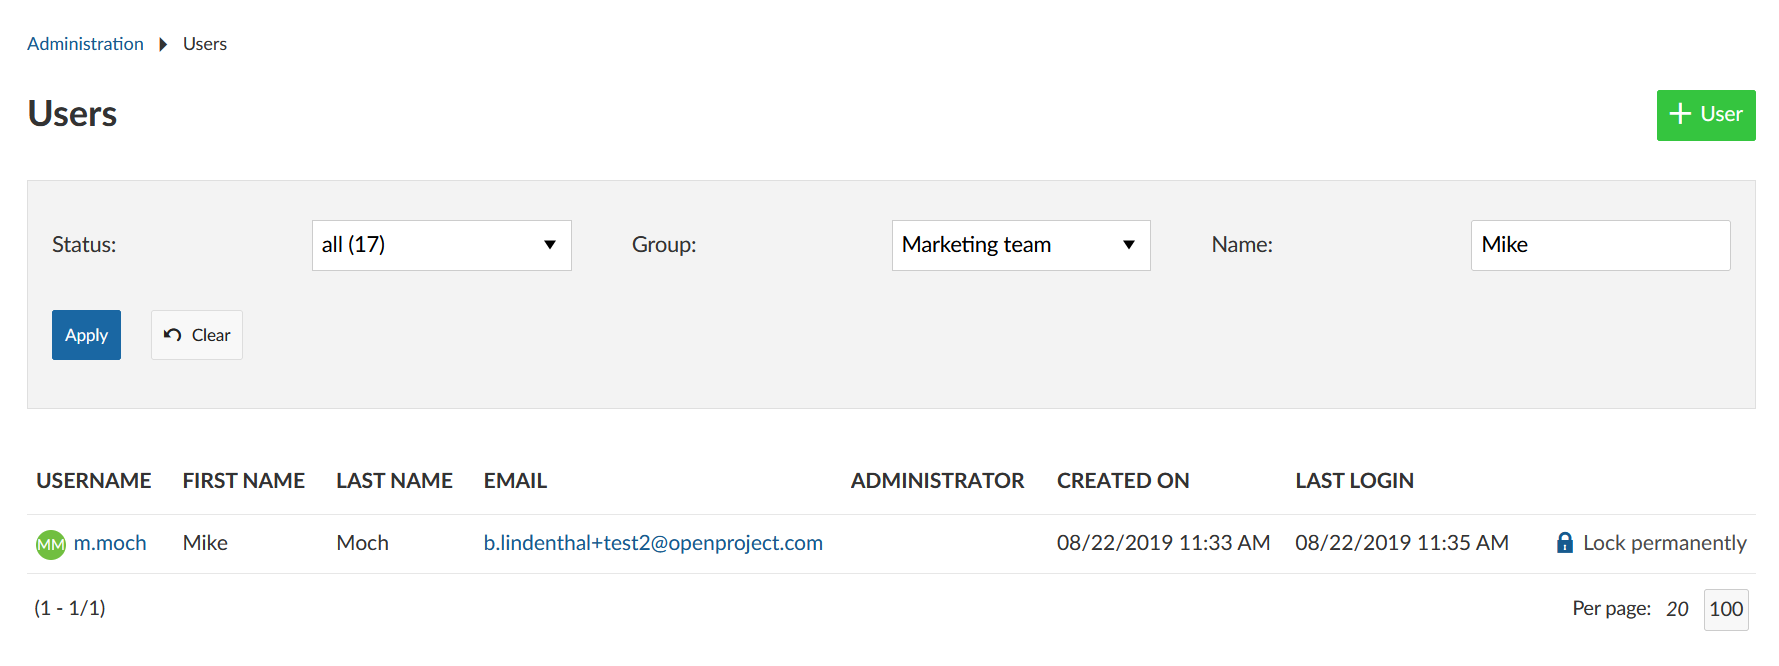Go to Administration via breadcrumb
1779x666 pixels.
(85, 44)
